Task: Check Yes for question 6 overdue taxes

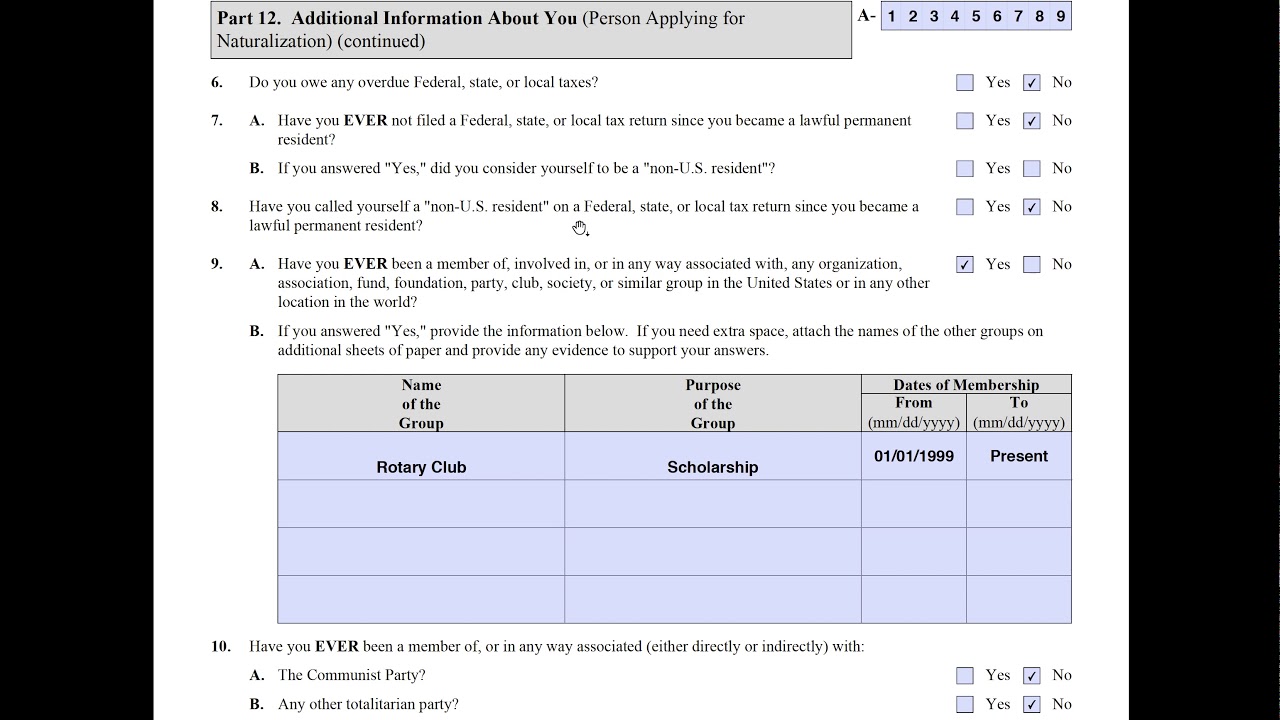Action: pos(965,83)
